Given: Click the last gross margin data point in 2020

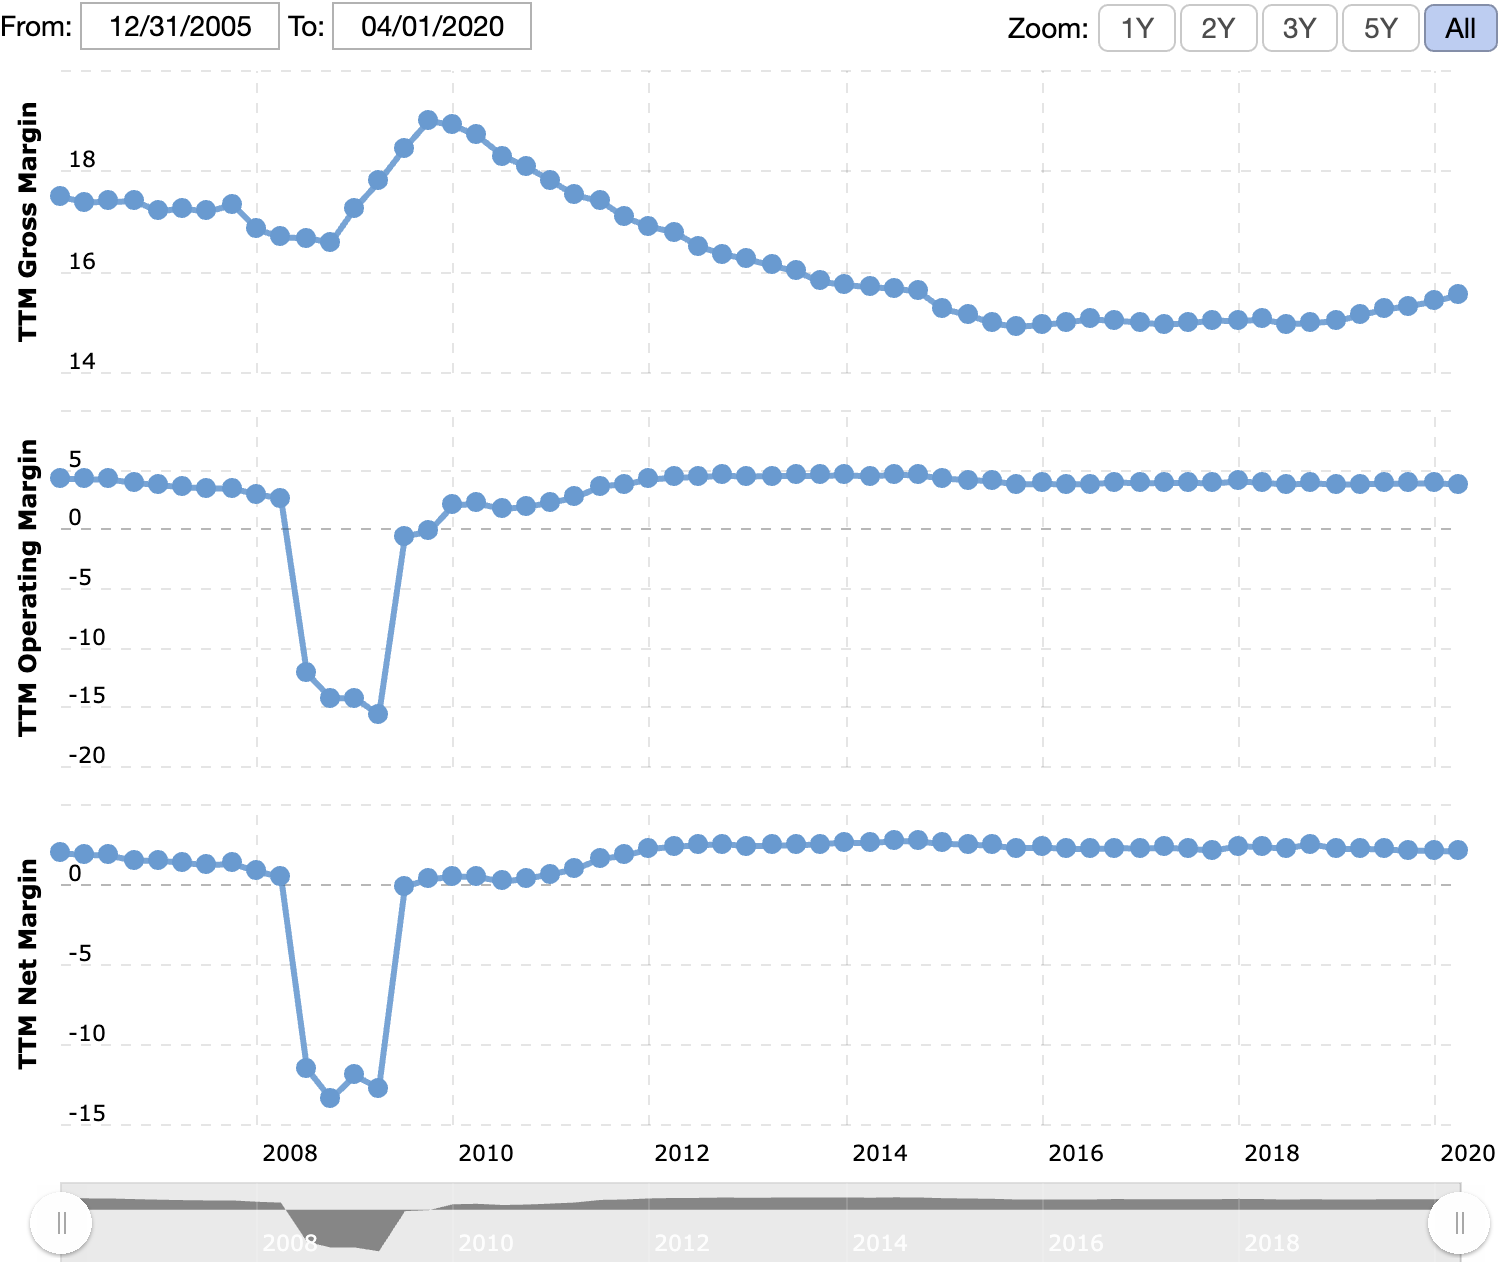Looking at the screenshot, I should point(1458,294).
